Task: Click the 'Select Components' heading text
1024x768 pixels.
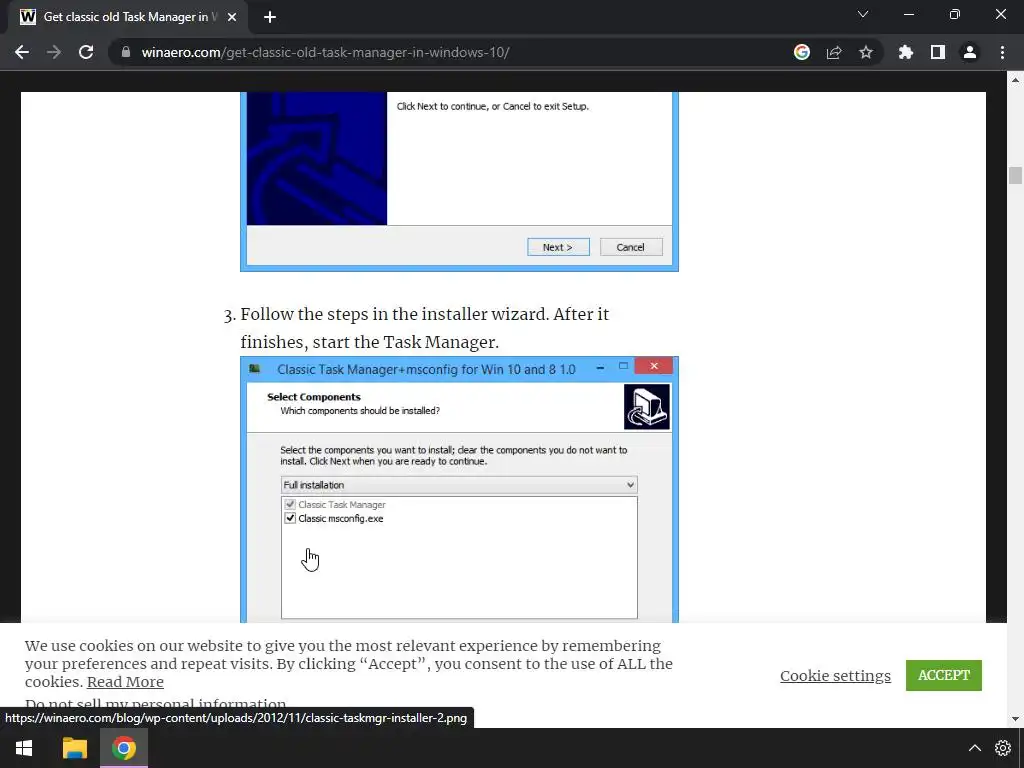Action: tap(313, 397)
